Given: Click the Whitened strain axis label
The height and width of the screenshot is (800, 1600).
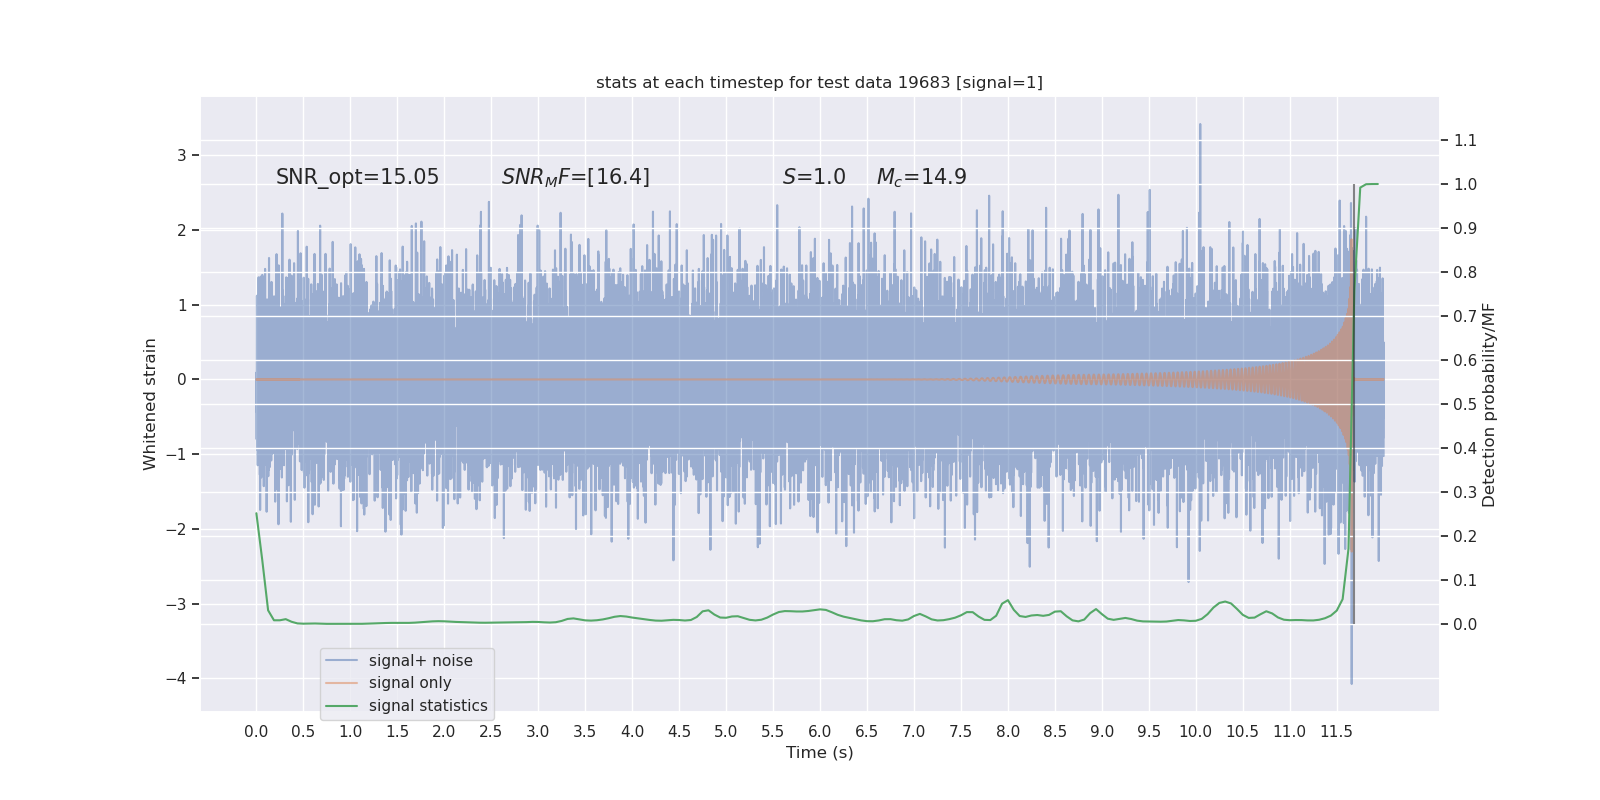Looking at the screenshot, I should coord(150,404).
